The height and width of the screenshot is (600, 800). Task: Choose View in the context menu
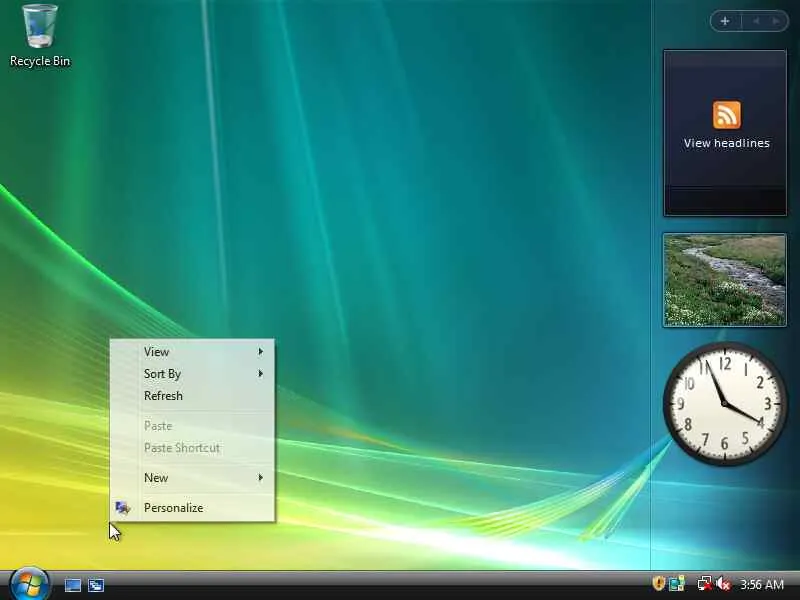192,352
